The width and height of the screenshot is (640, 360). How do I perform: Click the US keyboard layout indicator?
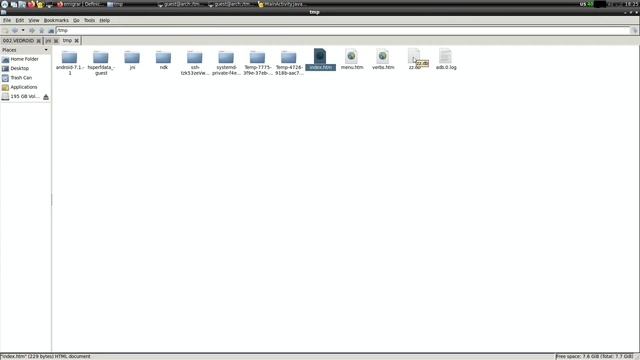point(583,4)
